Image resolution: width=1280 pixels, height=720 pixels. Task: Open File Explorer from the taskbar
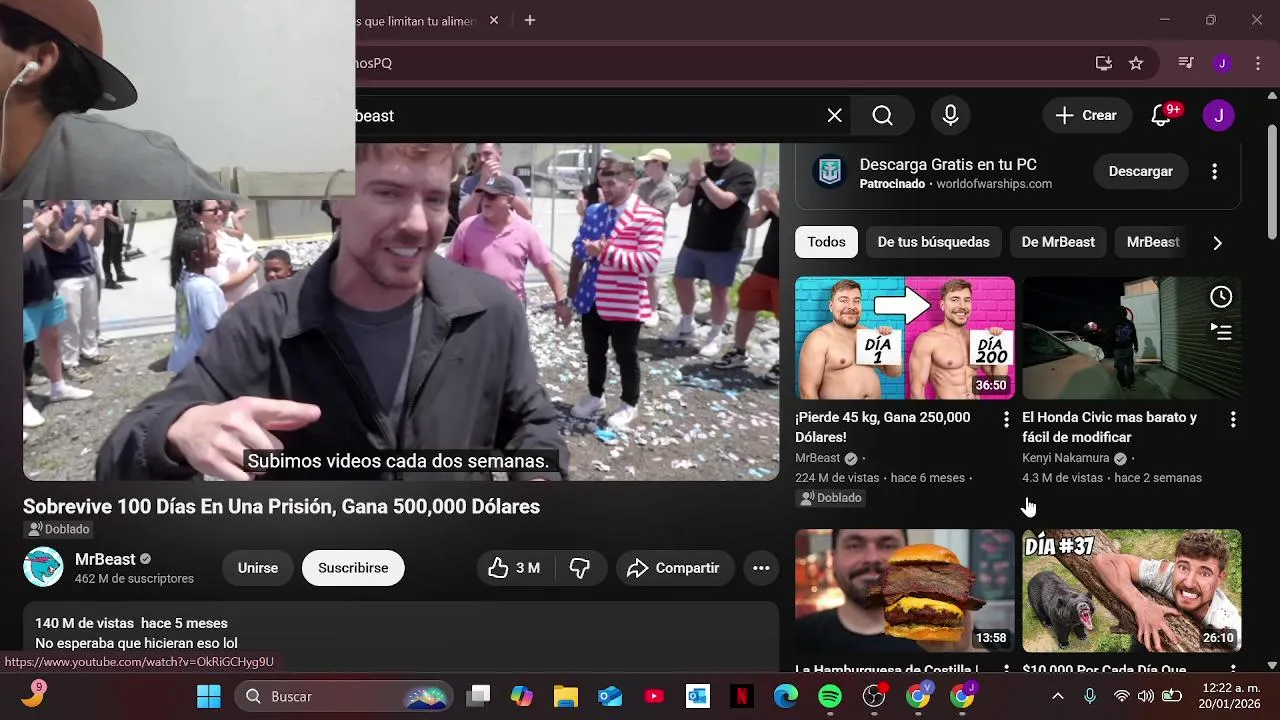(566, 696)
